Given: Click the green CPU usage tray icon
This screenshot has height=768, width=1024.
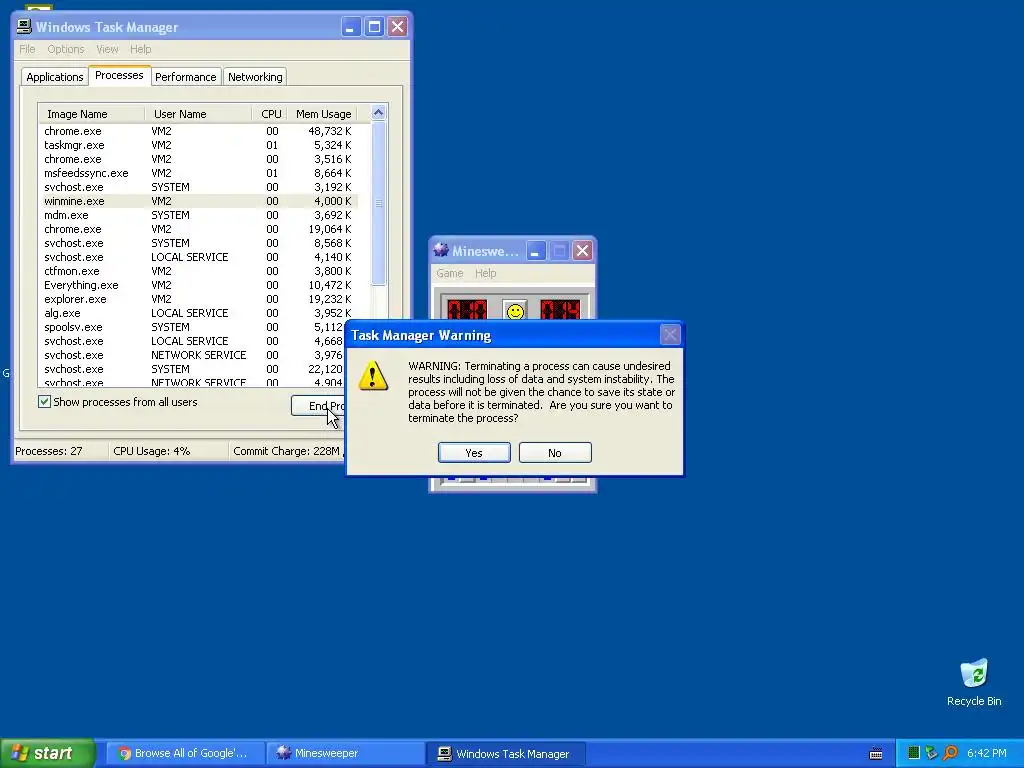Looking at the screenshot, I should click(x=914, y=753).
